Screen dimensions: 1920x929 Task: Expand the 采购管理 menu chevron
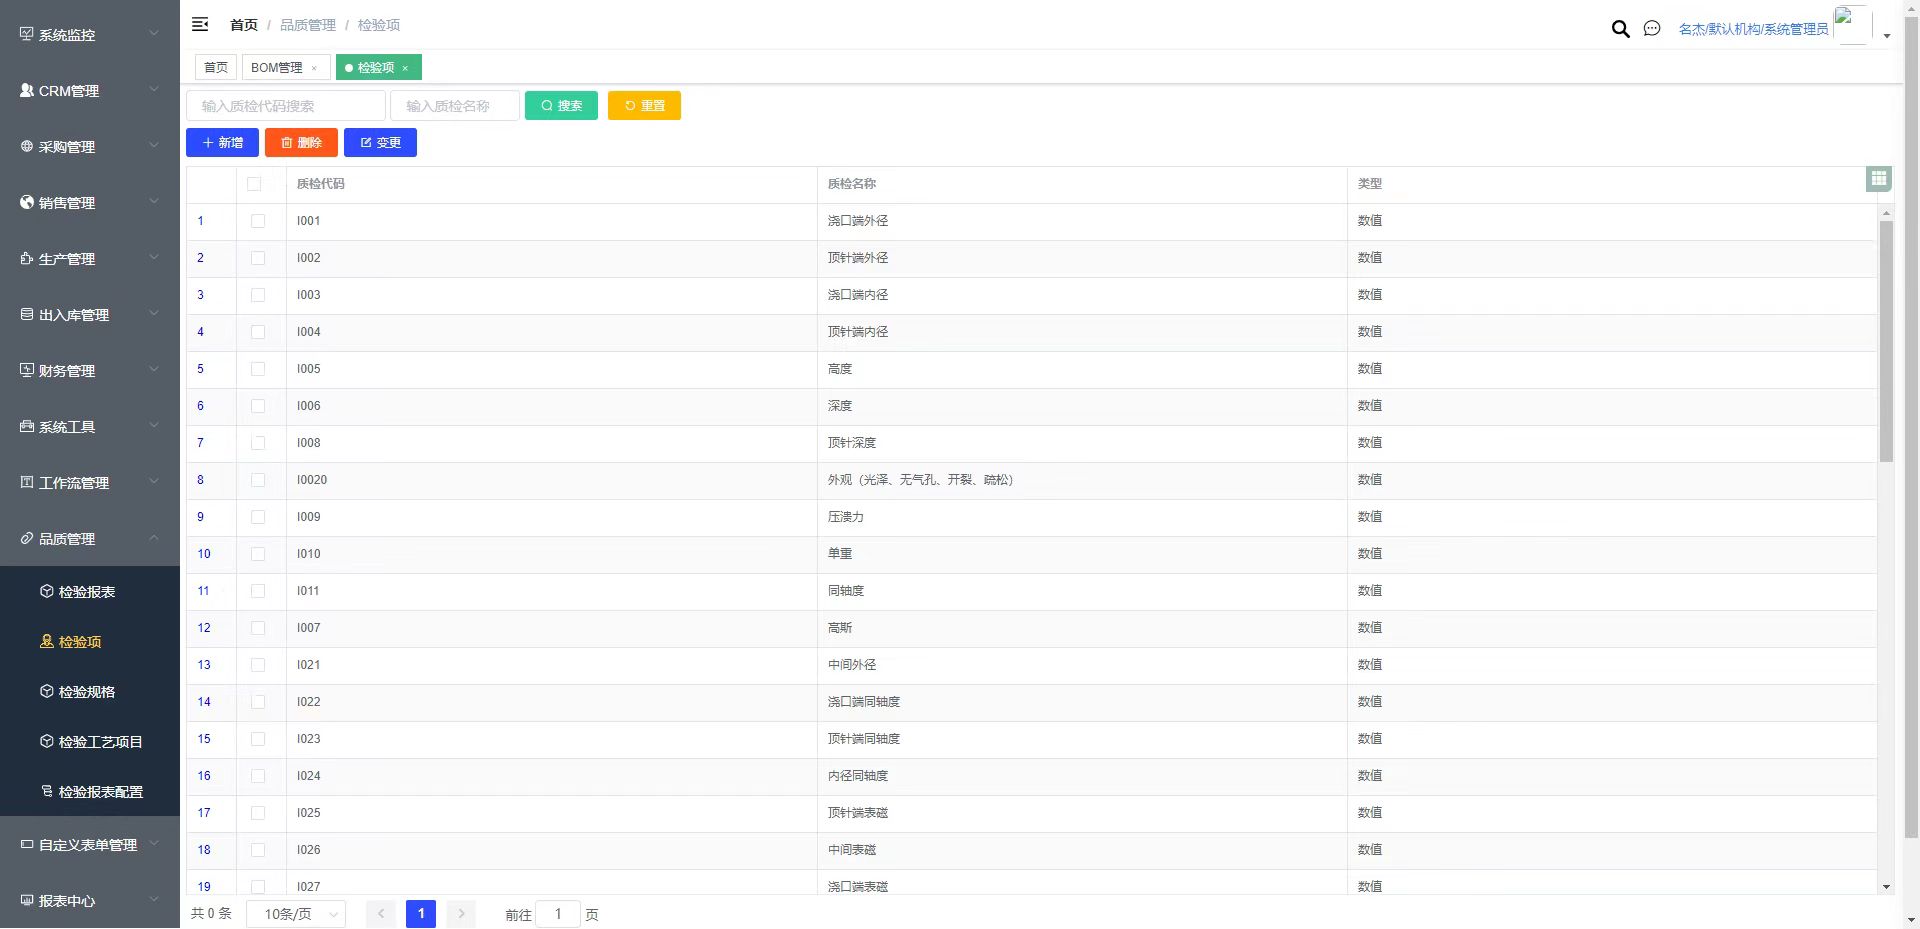coord(154,145)
